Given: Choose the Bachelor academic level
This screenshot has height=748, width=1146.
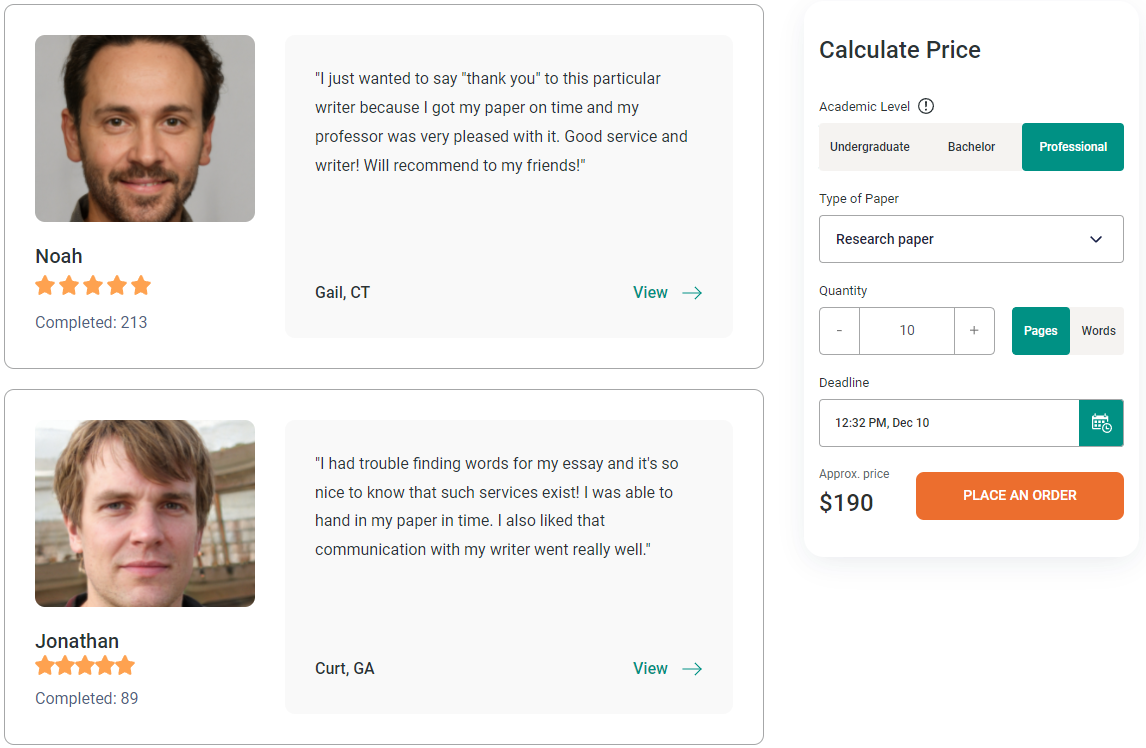Looking at the screenshot, I should point(972,147).
